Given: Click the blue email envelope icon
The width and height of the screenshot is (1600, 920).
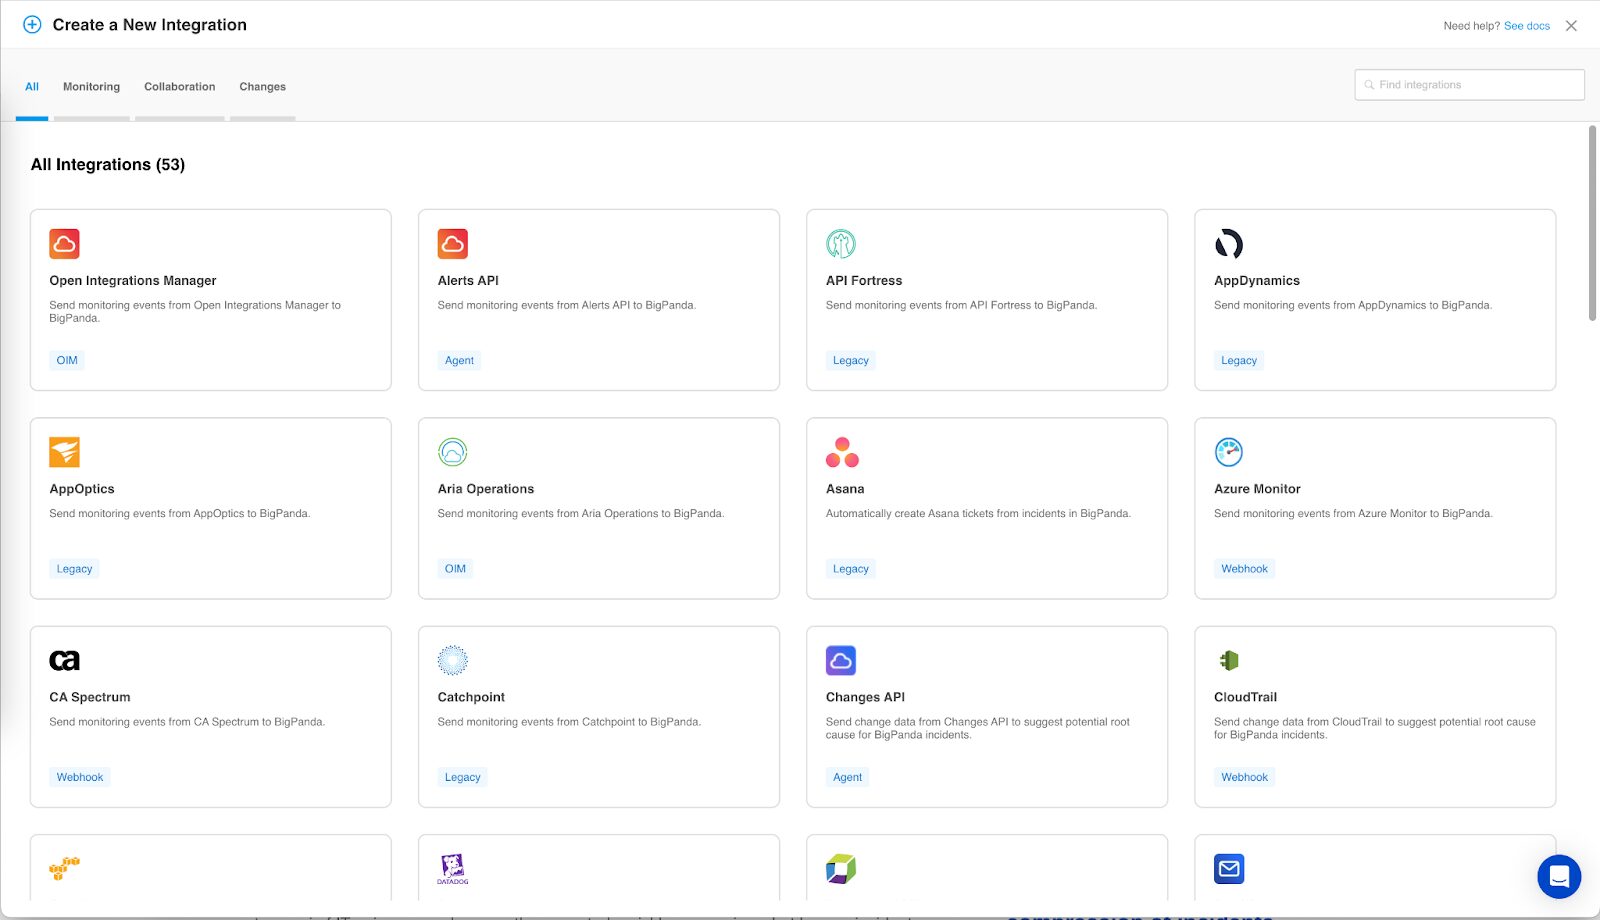Looking at the screenshot, I should click(x=1229, y=869).
